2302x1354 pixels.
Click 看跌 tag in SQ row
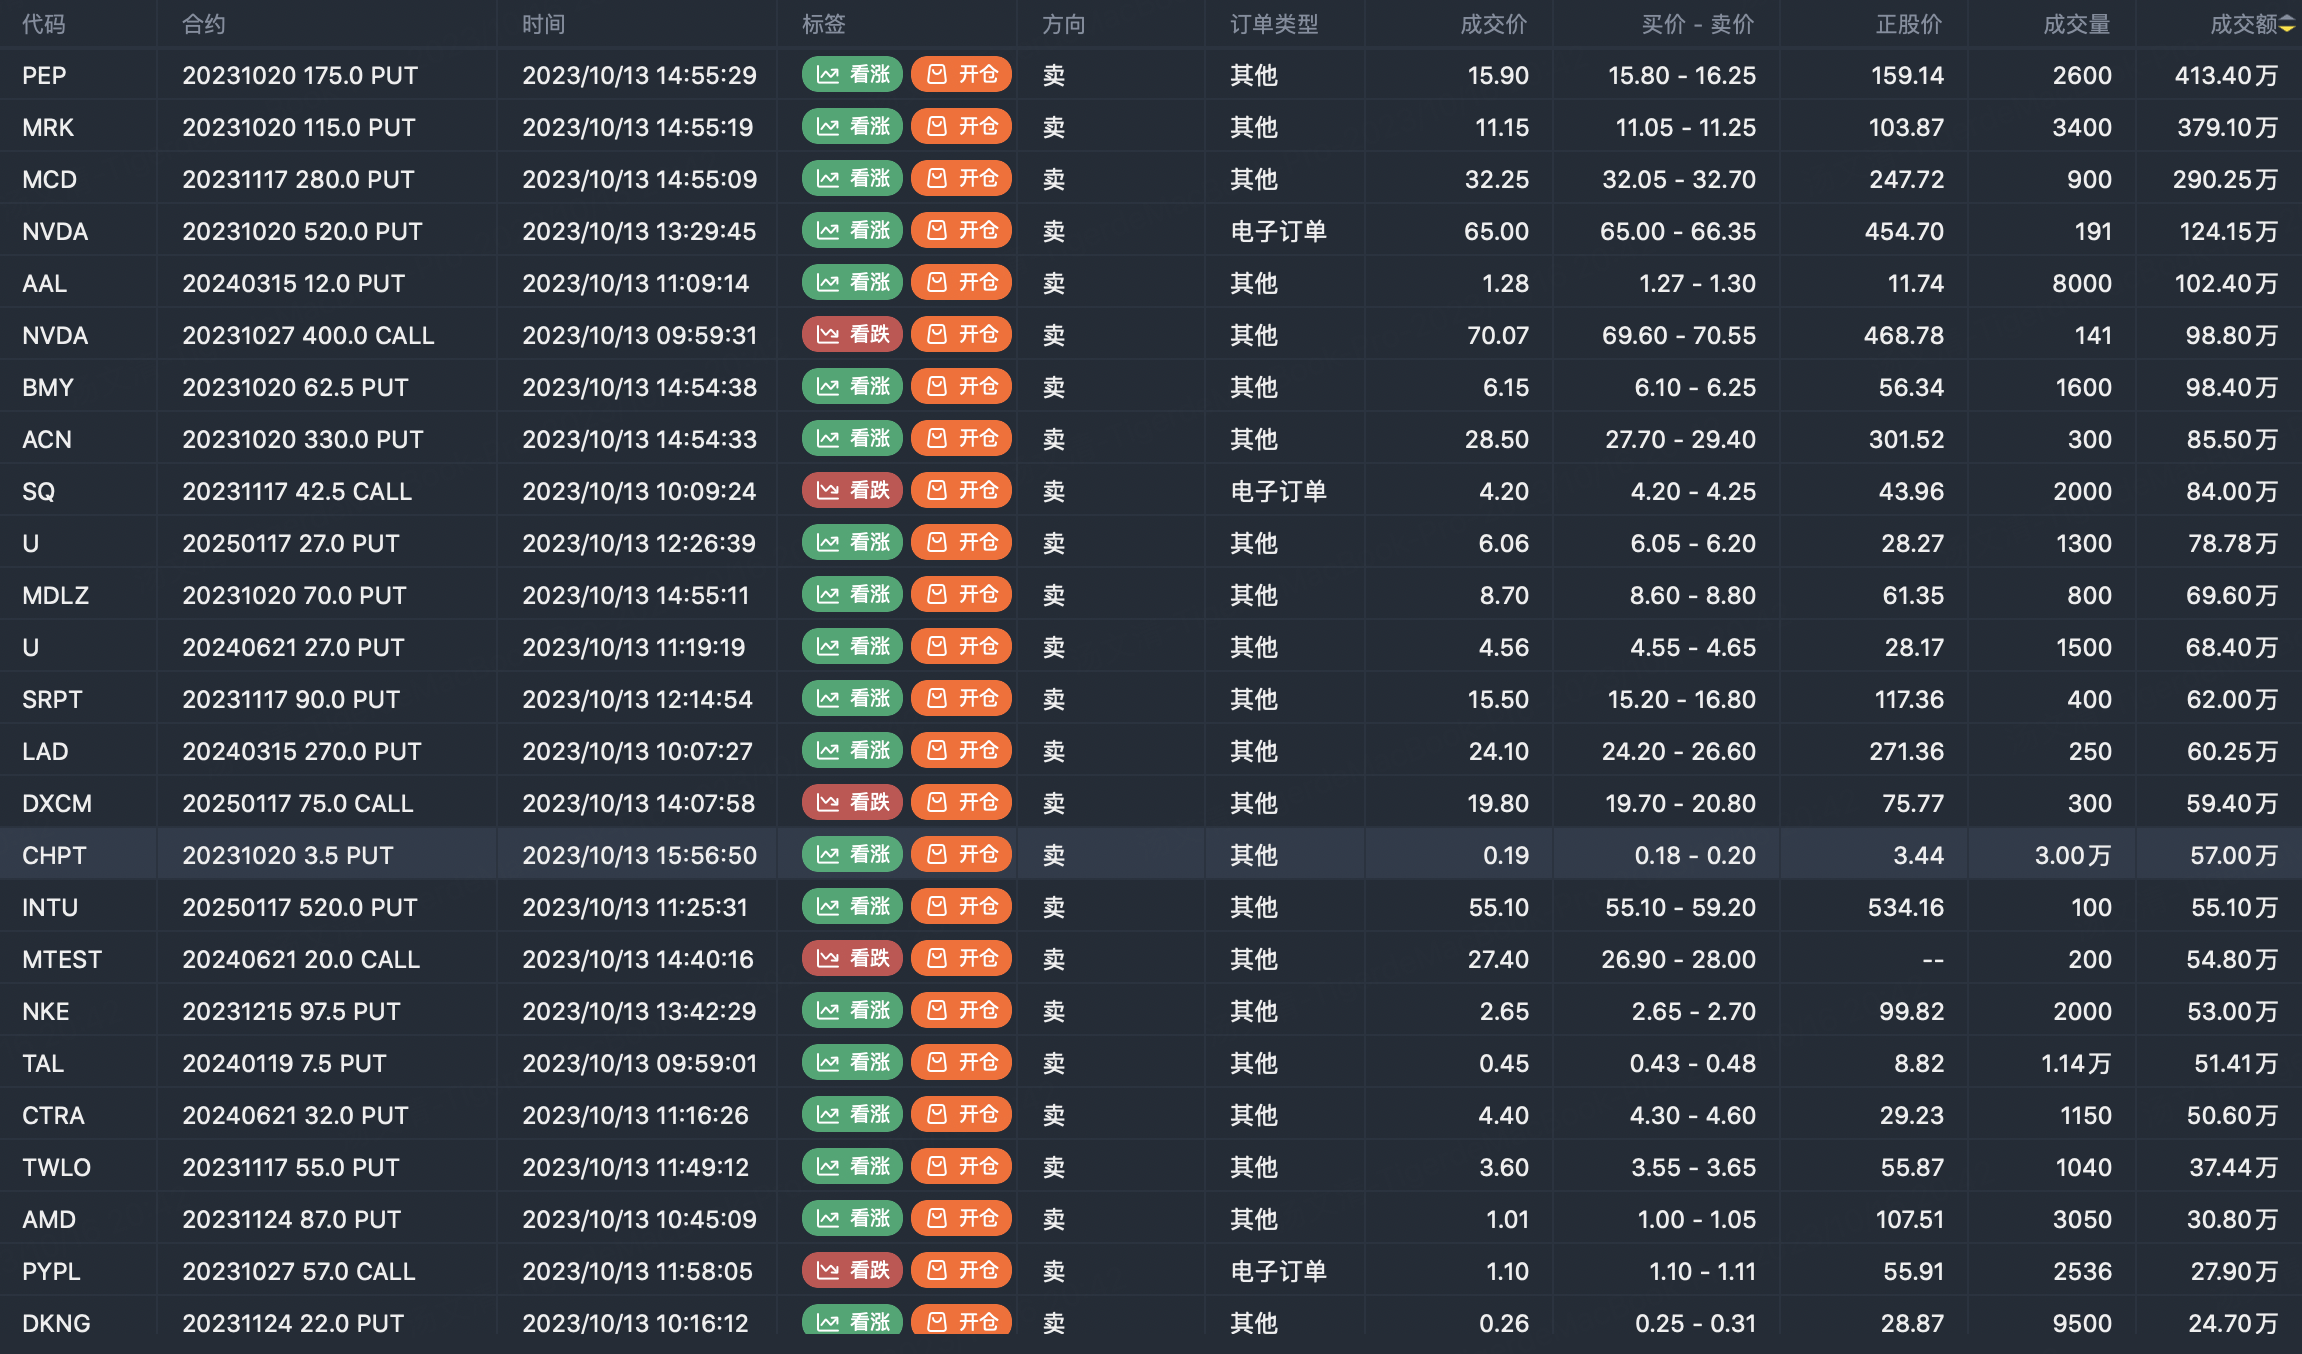pos(852,491)
